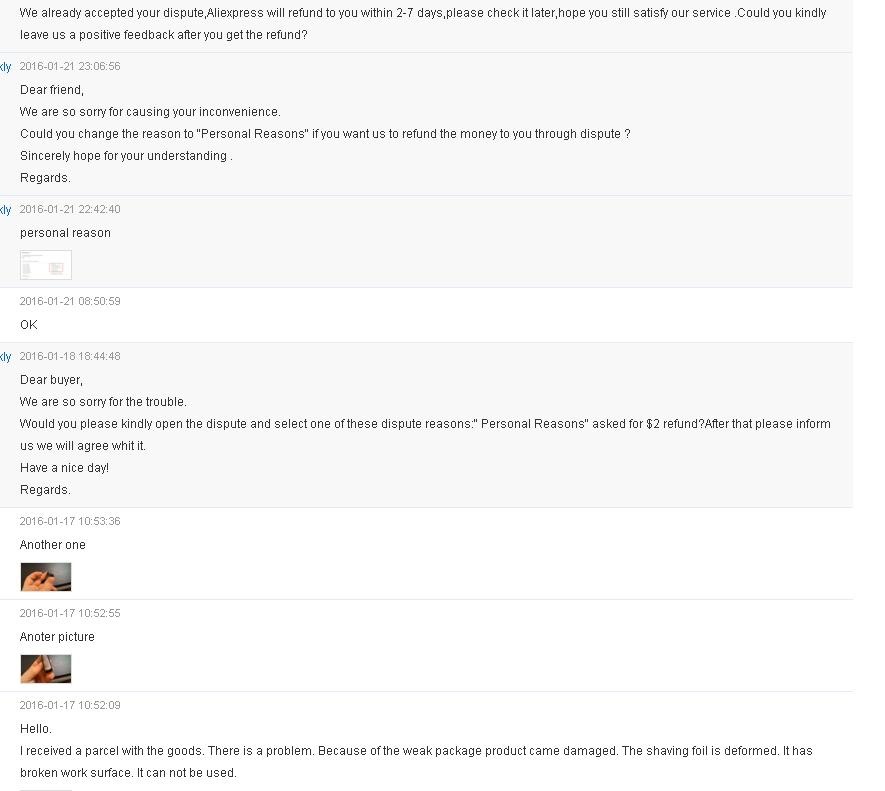Click "We are so sorry for the trouble."
This screenshot has width=885, height=791.
tap(103, 401)
